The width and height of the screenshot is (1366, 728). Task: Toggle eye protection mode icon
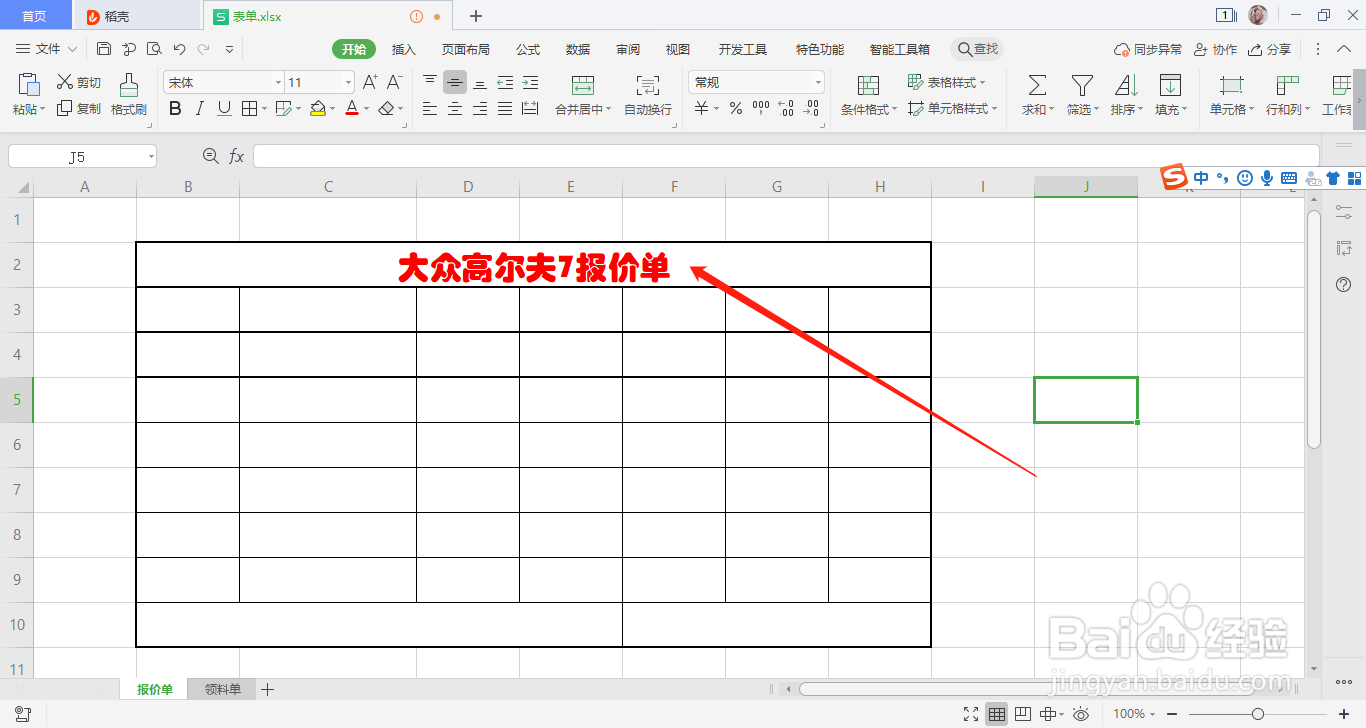(1080, 714)
